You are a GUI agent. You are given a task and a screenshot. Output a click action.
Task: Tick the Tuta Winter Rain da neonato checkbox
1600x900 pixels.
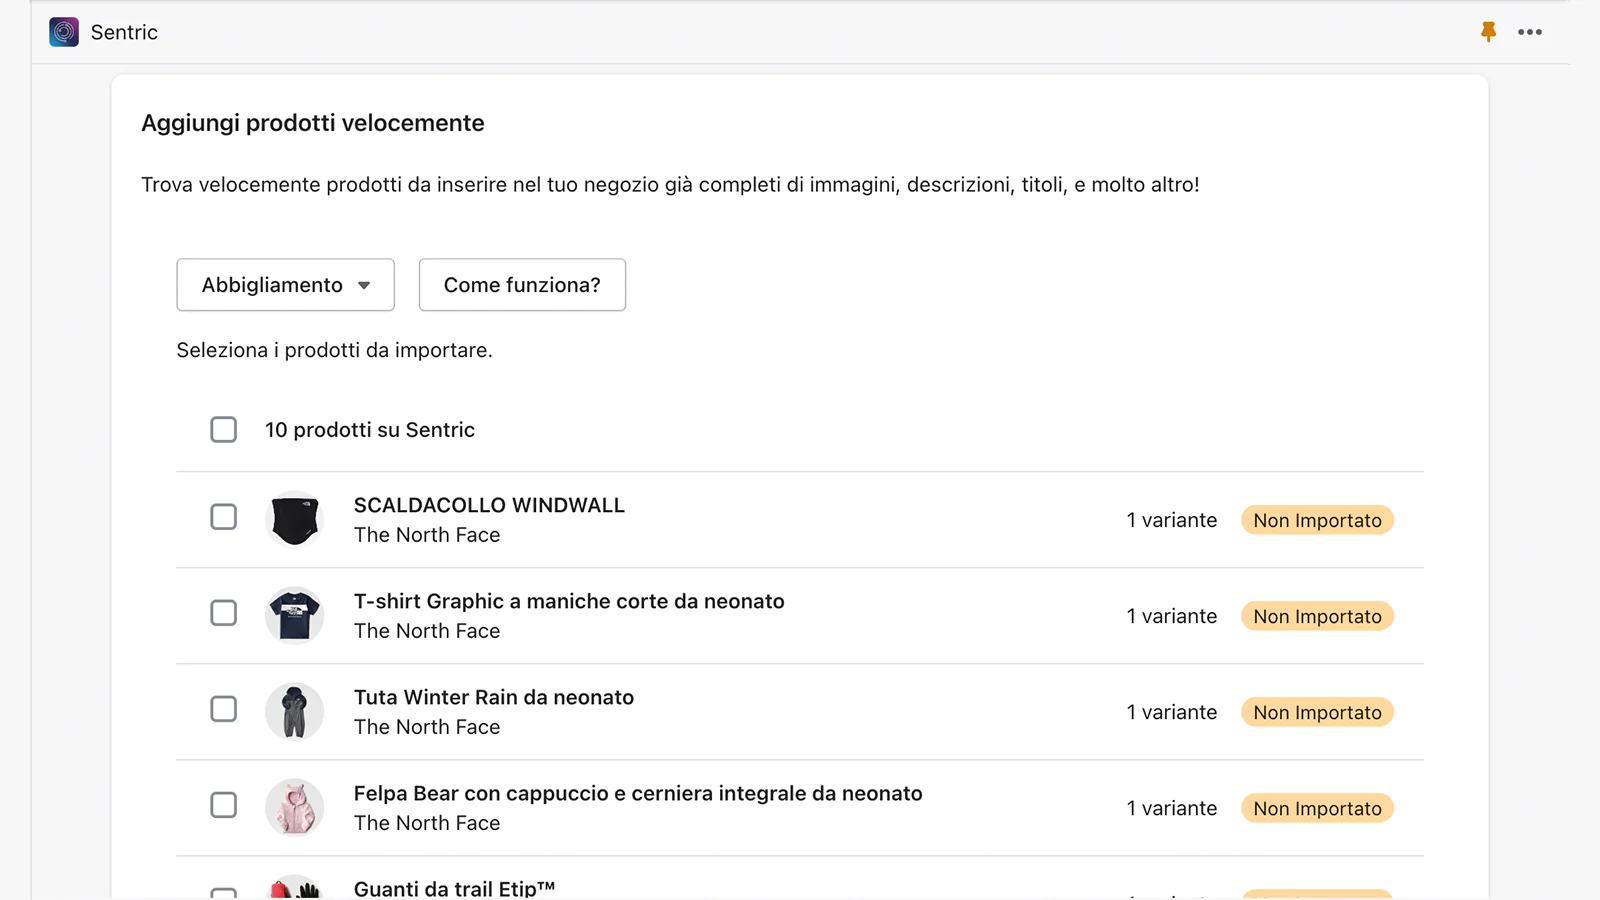coord(224,709)
